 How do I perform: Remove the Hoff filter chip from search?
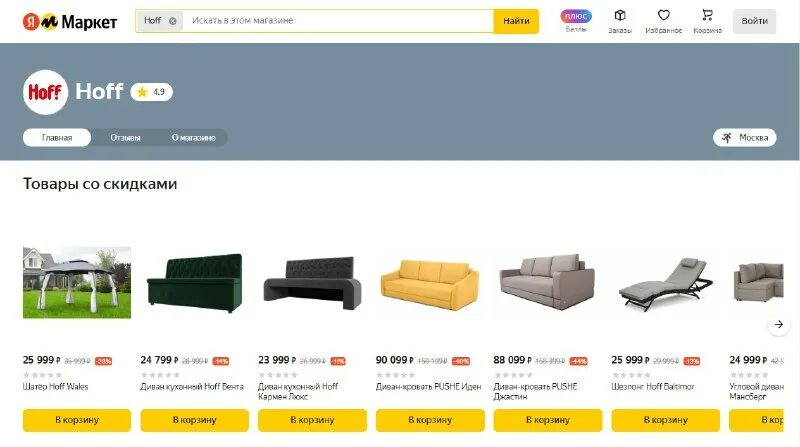tap(172, 21)
